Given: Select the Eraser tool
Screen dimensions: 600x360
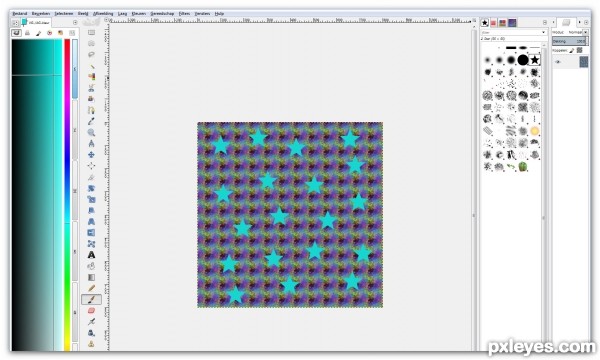Looking at the screenshot, I should pos(91,310).
